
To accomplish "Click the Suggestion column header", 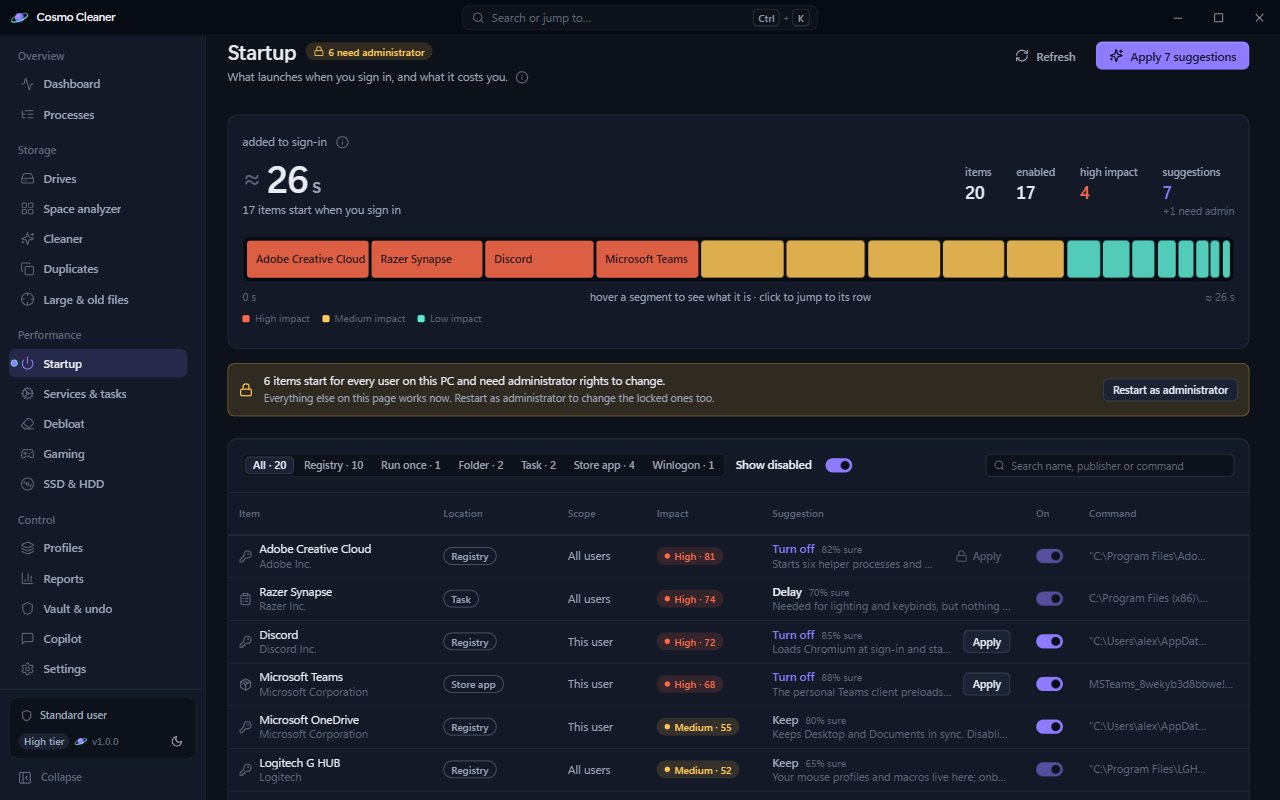I will click(798, 514).
